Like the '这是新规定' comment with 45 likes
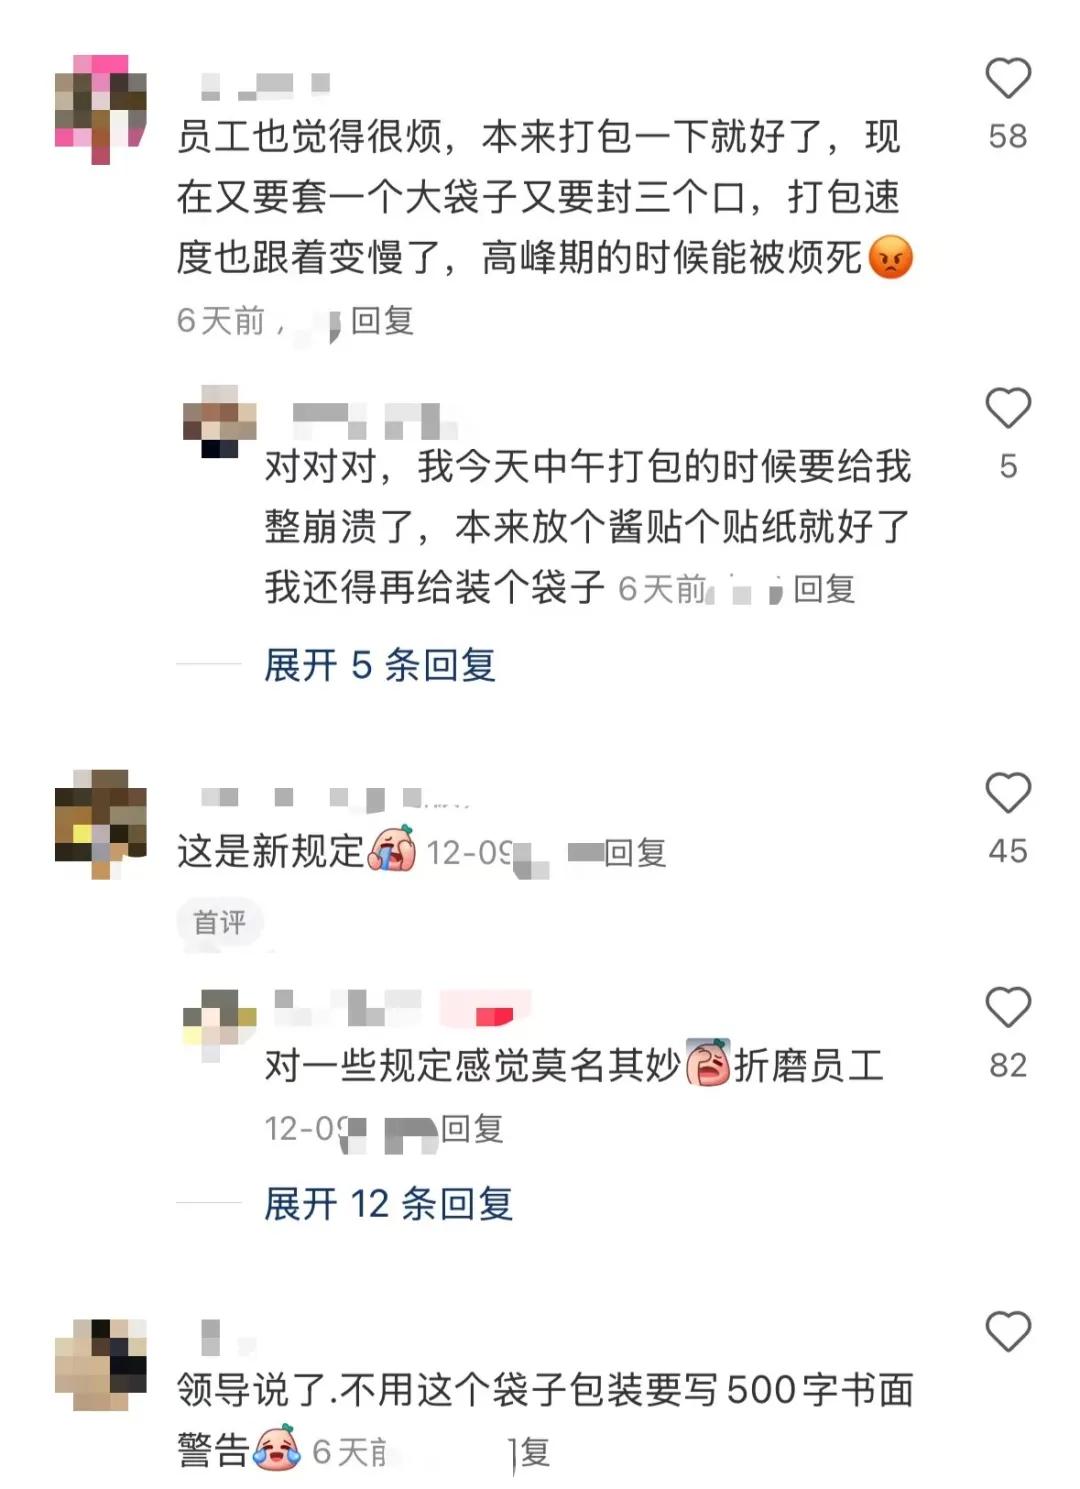Screen dimensions: 1080x1489 click(x=1007, y=793)
